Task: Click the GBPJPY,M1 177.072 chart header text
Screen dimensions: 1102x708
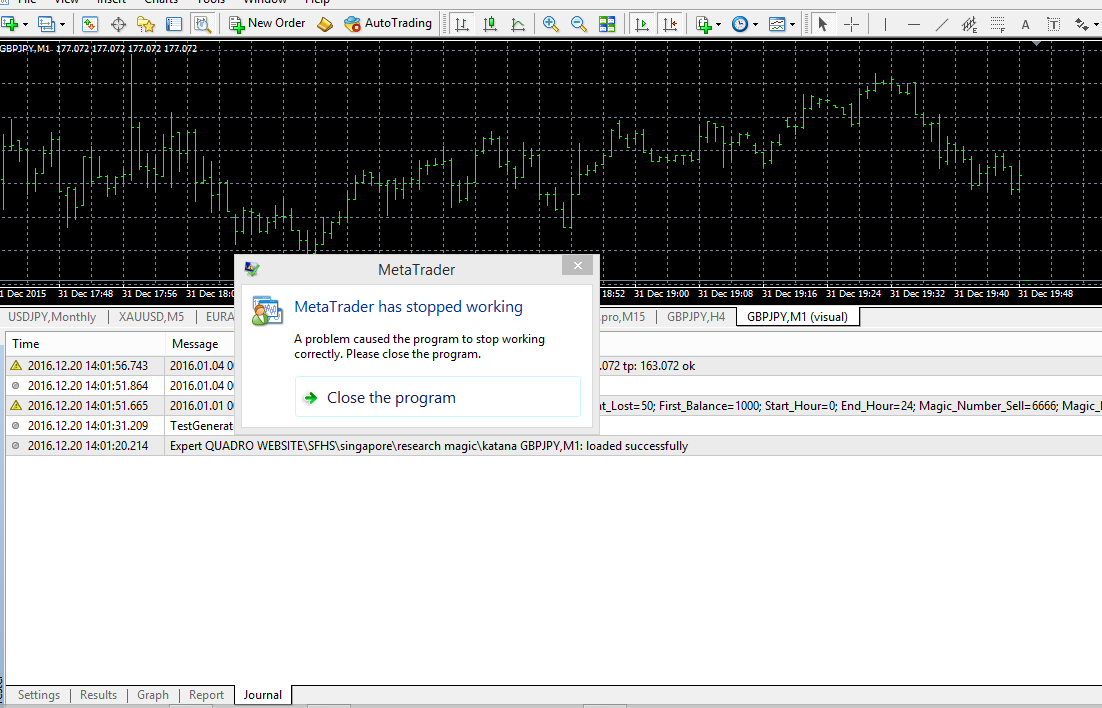Action: pos(98,49)
